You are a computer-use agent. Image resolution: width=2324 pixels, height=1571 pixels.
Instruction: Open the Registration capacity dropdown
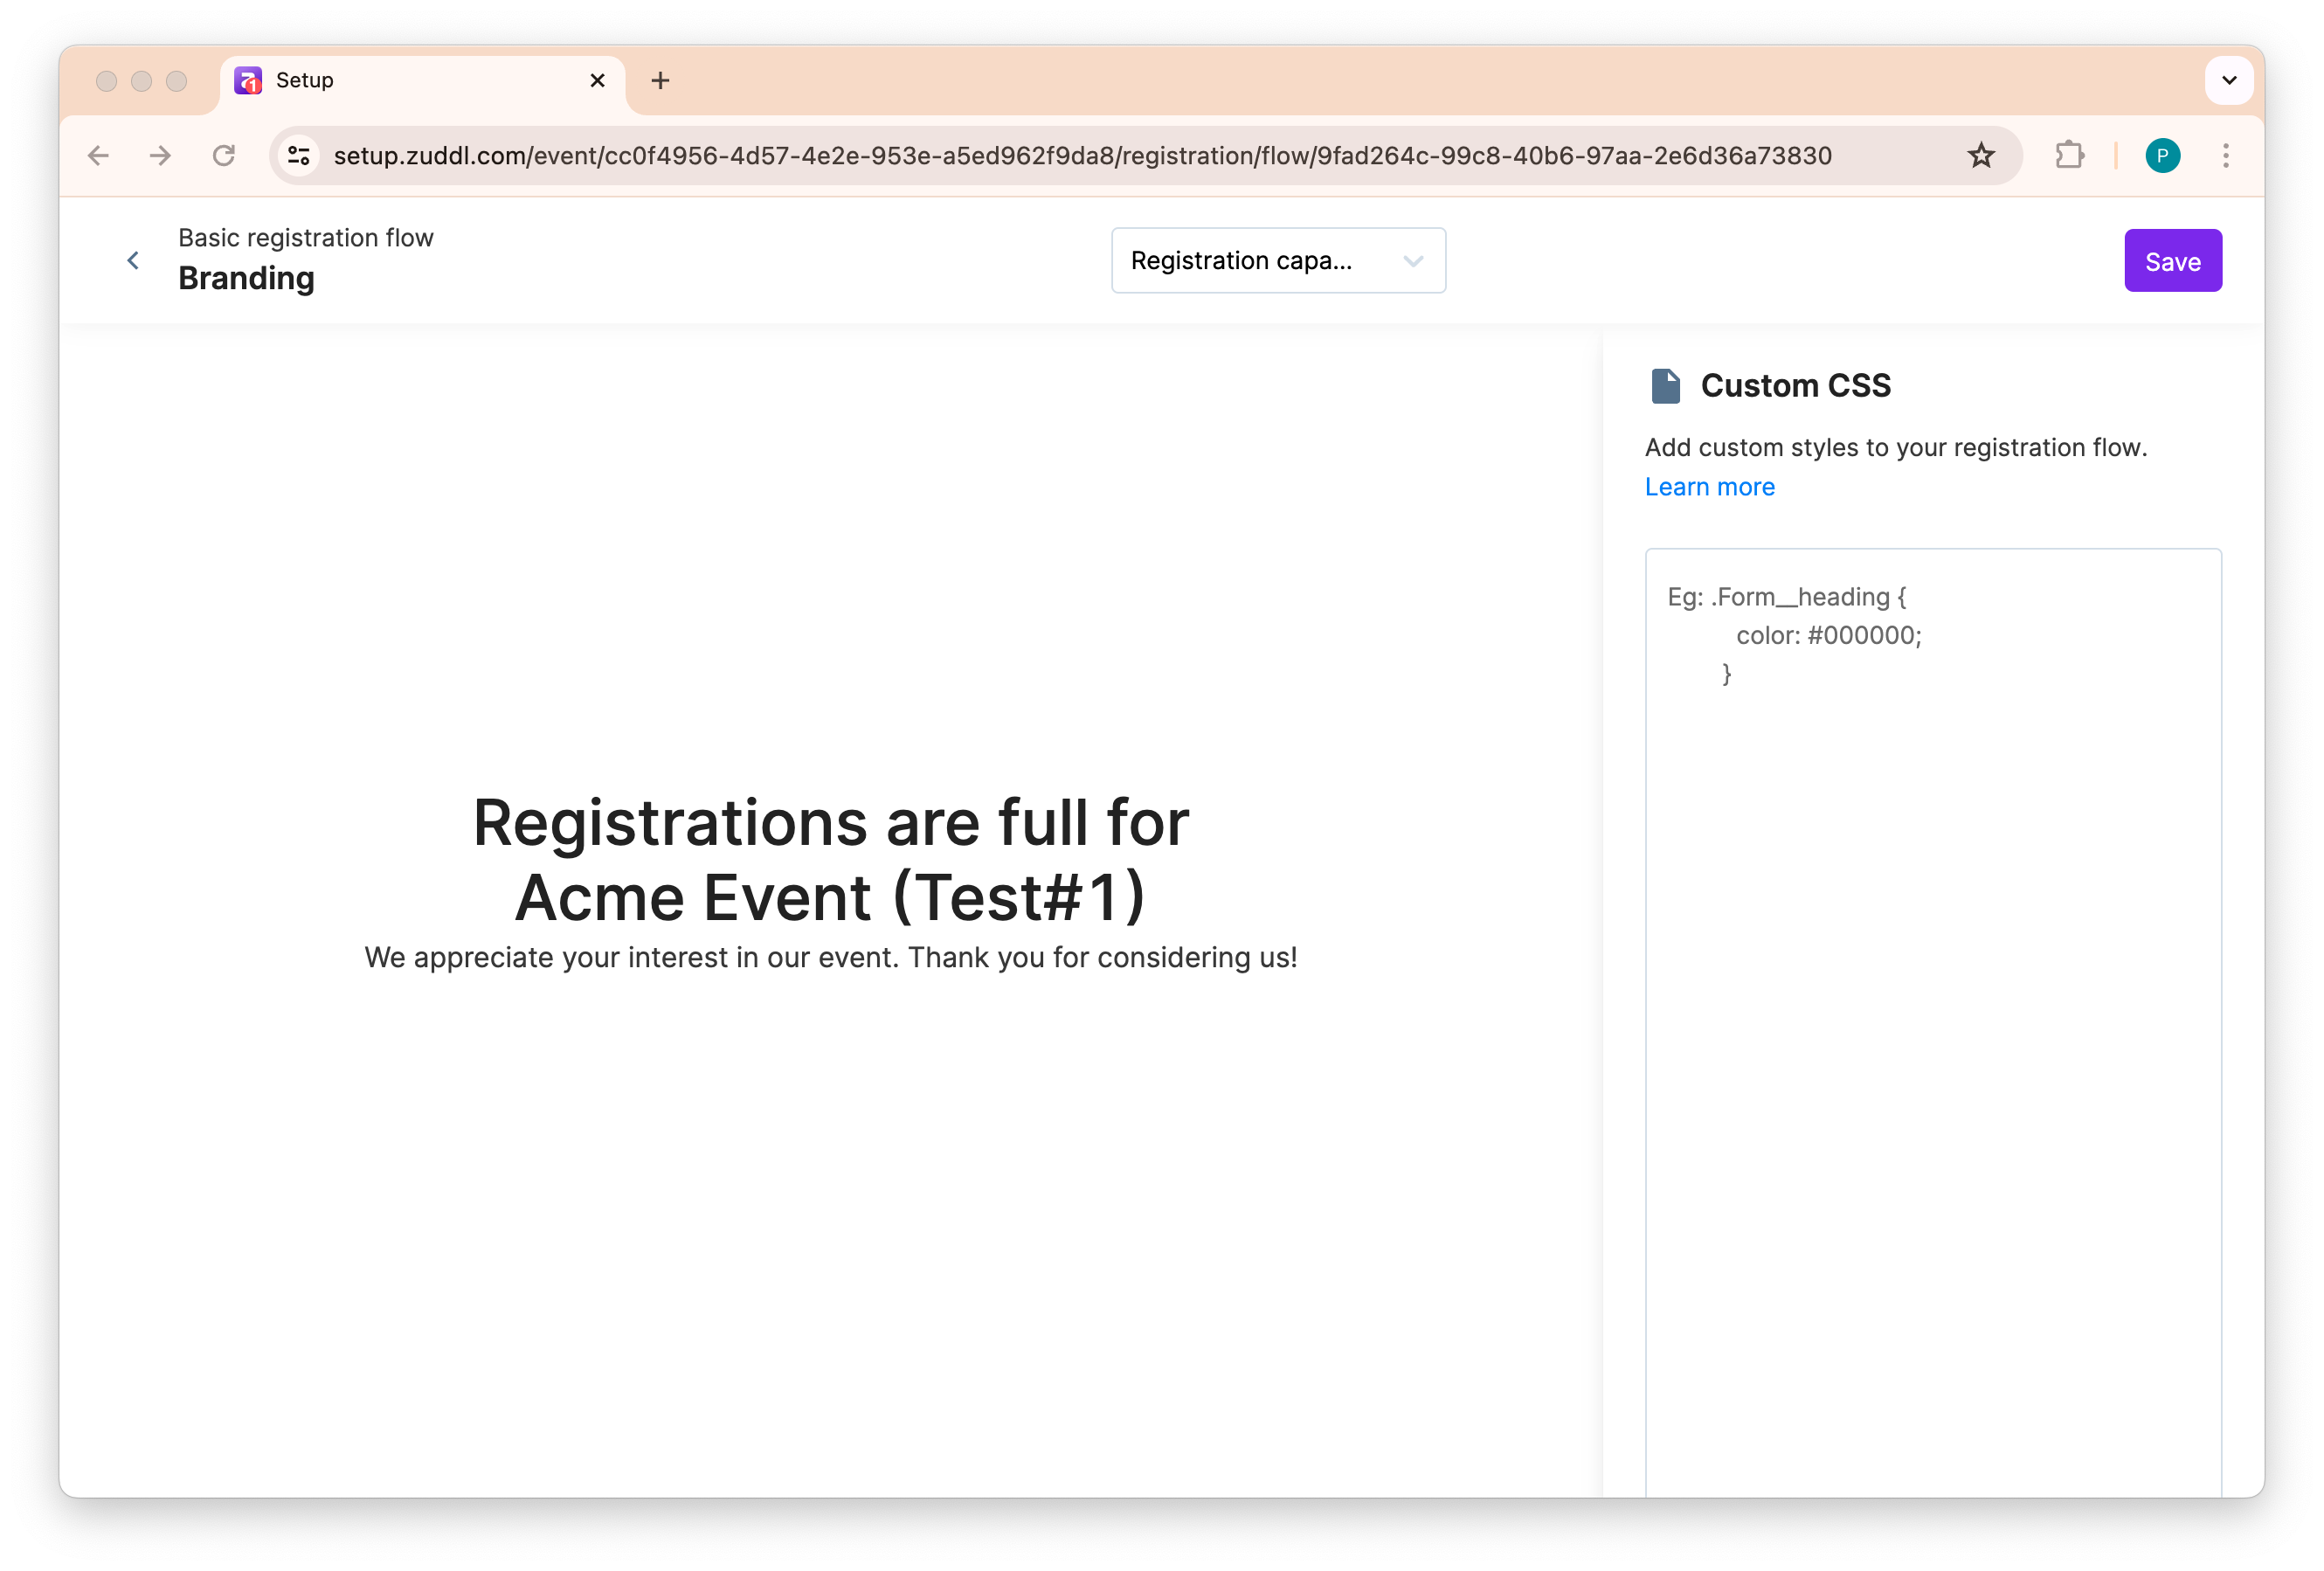(1277, 261)
